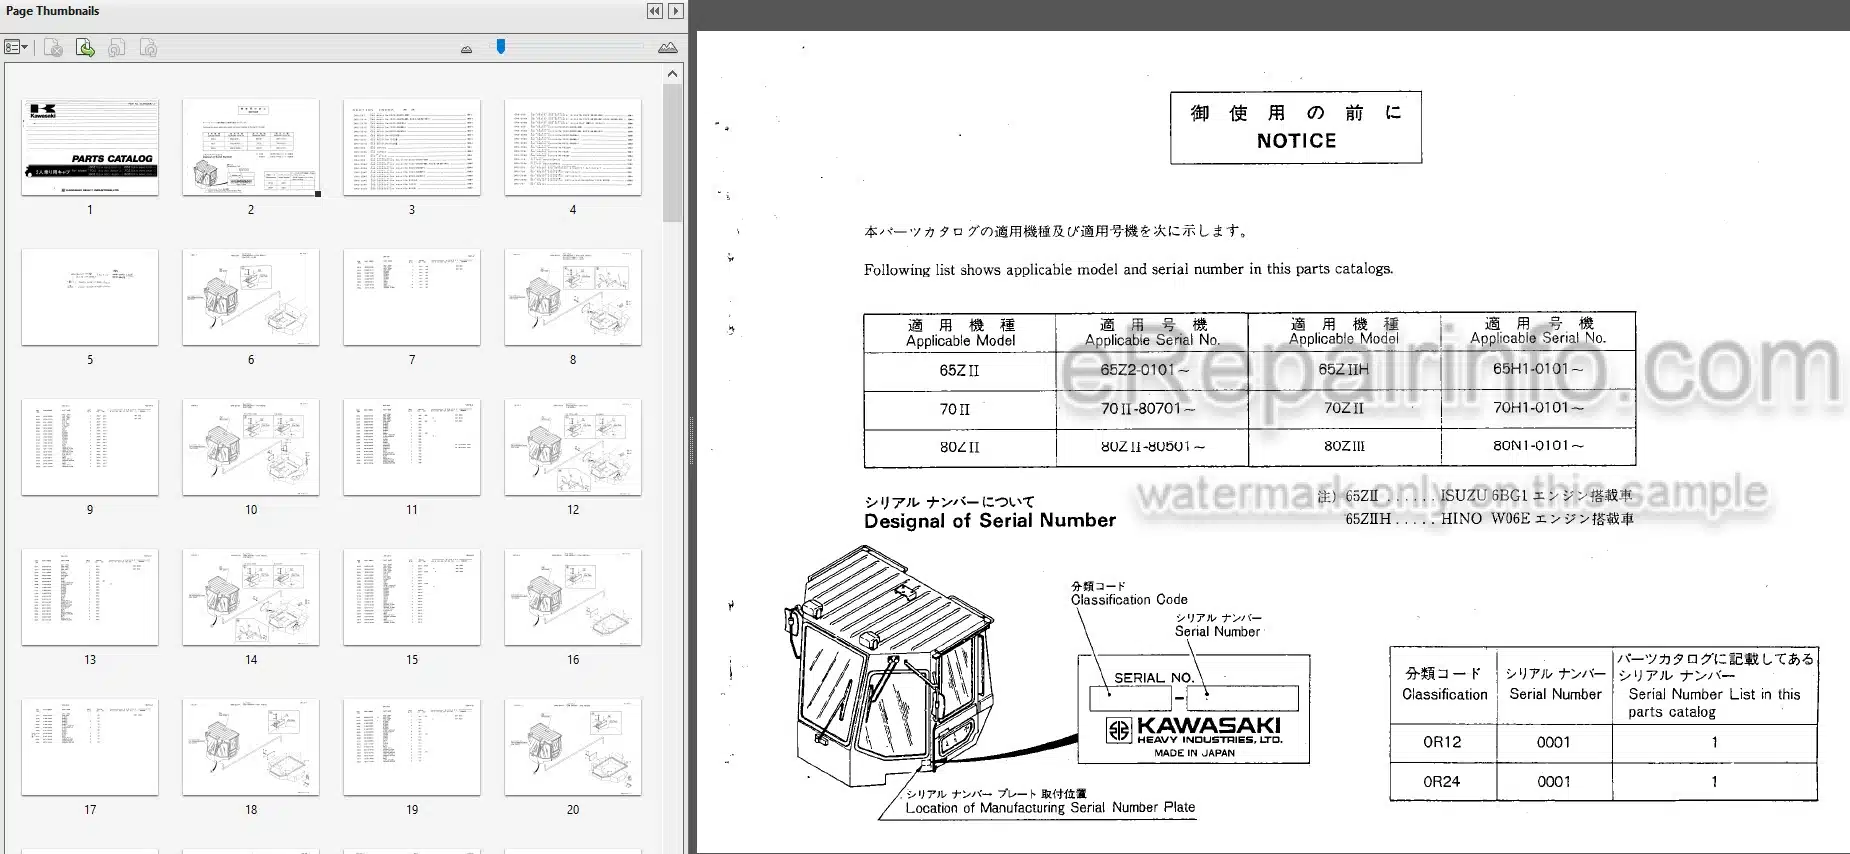Image resolution: width=1850 pixels, height=854 pixels.
Task: Click the thumbnail size slider handle
Action: click(x=501, y=46)
